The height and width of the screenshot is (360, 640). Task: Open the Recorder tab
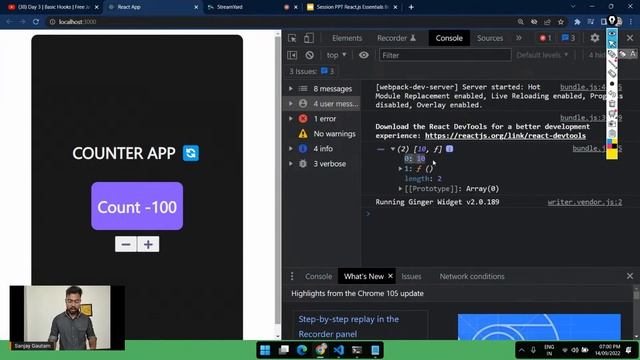click(396, 38)
